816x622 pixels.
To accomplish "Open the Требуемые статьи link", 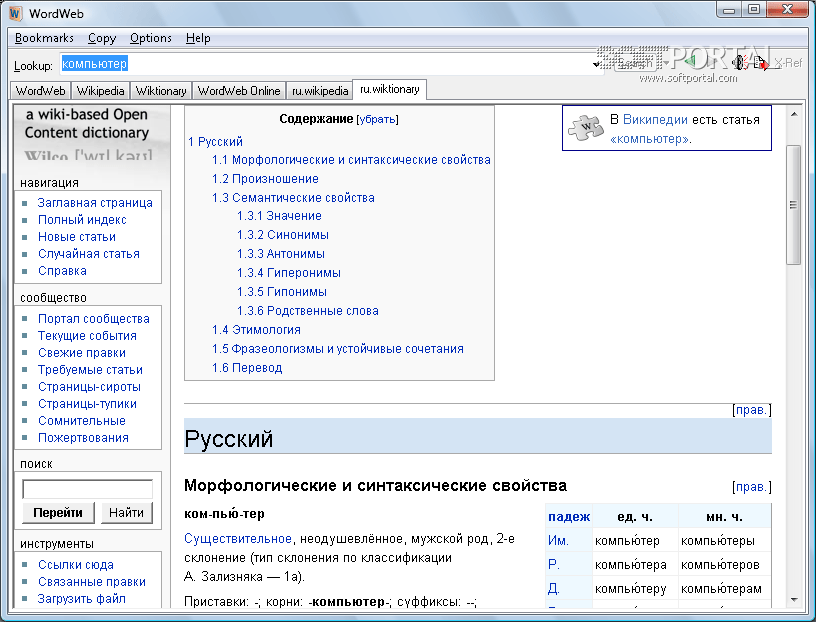I will (x=91, y=370).
